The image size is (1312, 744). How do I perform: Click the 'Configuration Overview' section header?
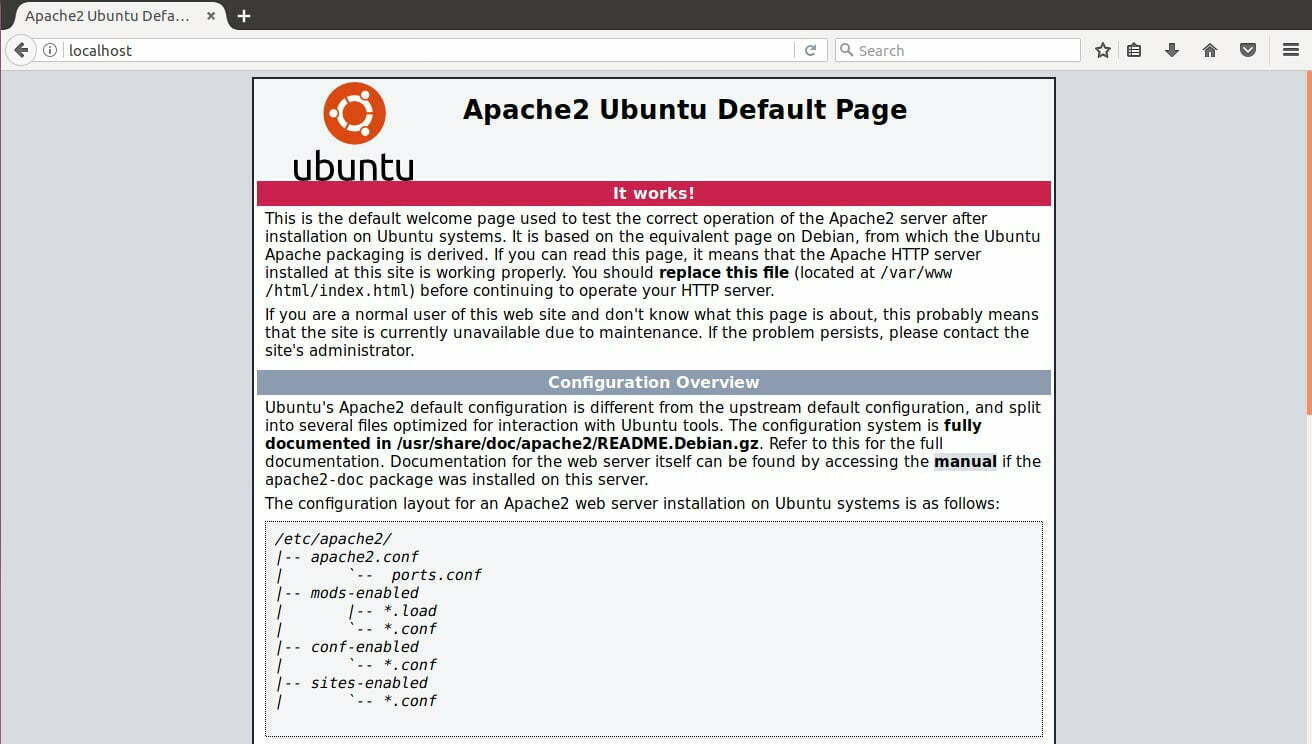[x=654, y=382]
